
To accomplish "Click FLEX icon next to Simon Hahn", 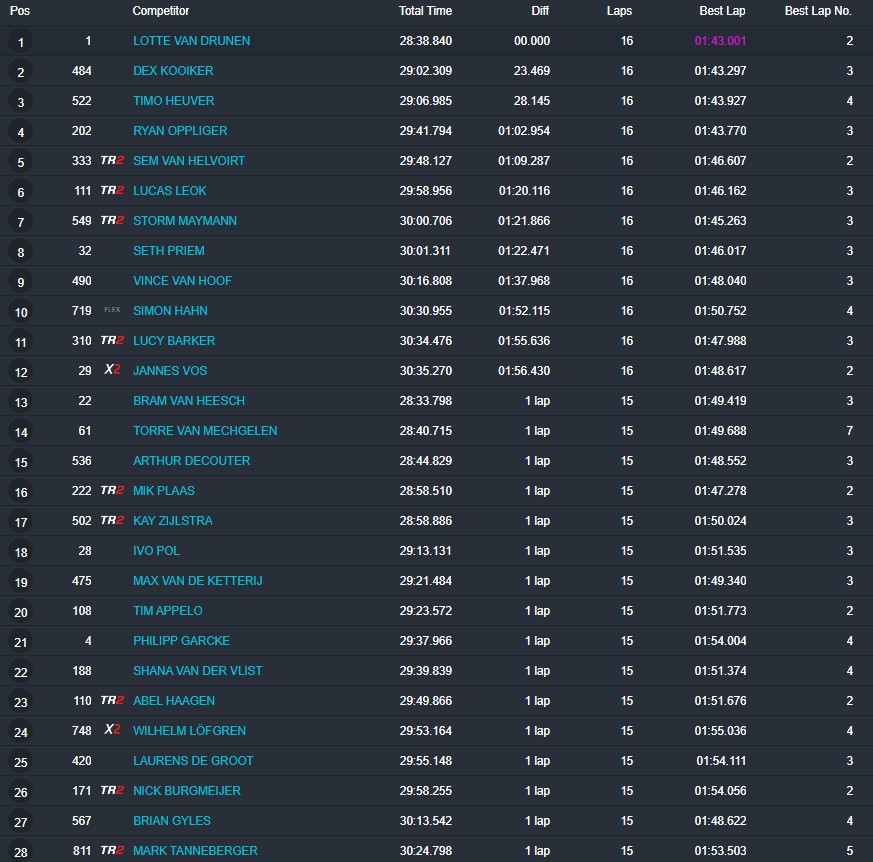I will tap(112, 311).
